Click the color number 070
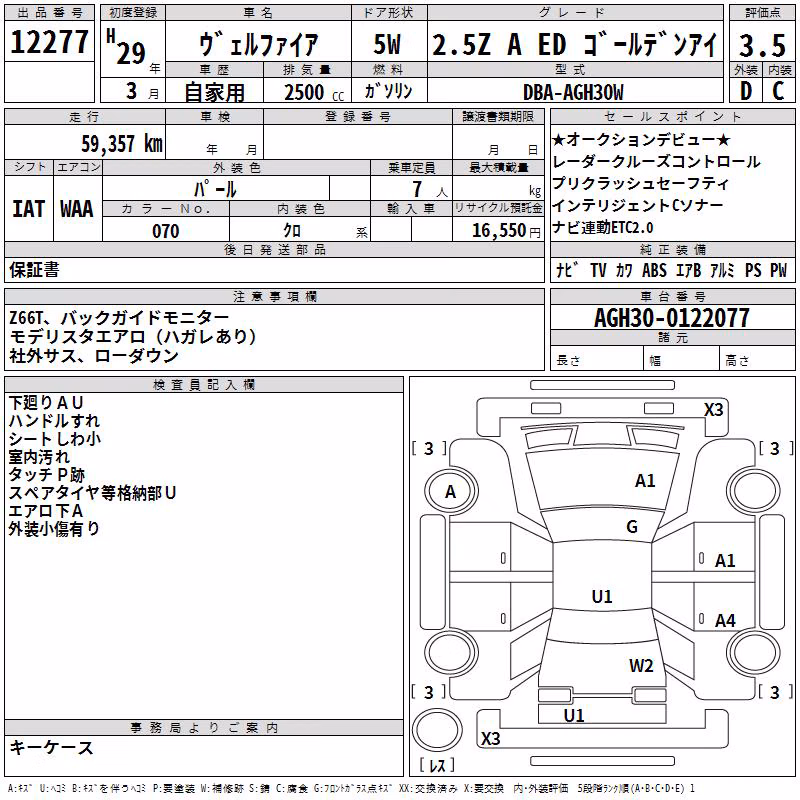Image resolution: width=800 pixels, height=800 pixels. (166, 231)
